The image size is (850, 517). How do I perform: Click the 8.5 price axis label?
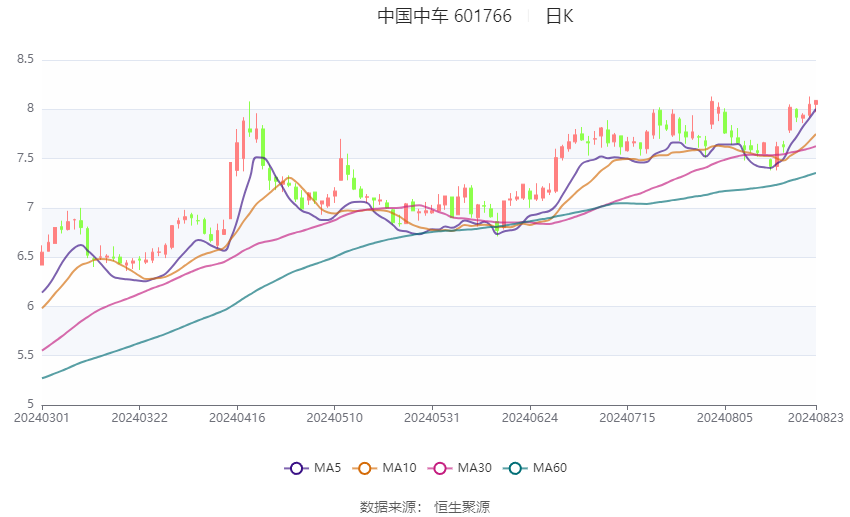[x=25, y=59]
